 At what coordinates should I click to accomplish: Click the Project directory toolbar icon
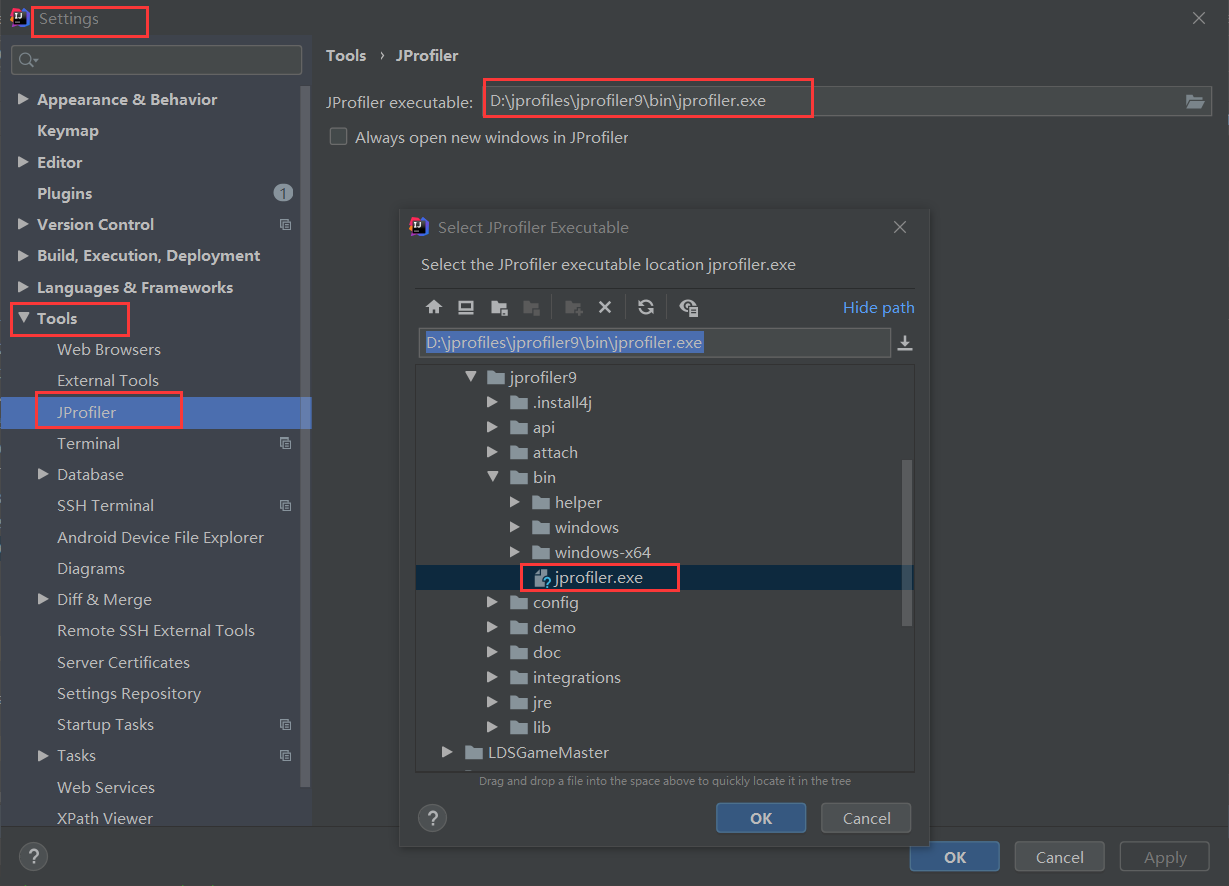pyautogui.click(x=499, y=307)
